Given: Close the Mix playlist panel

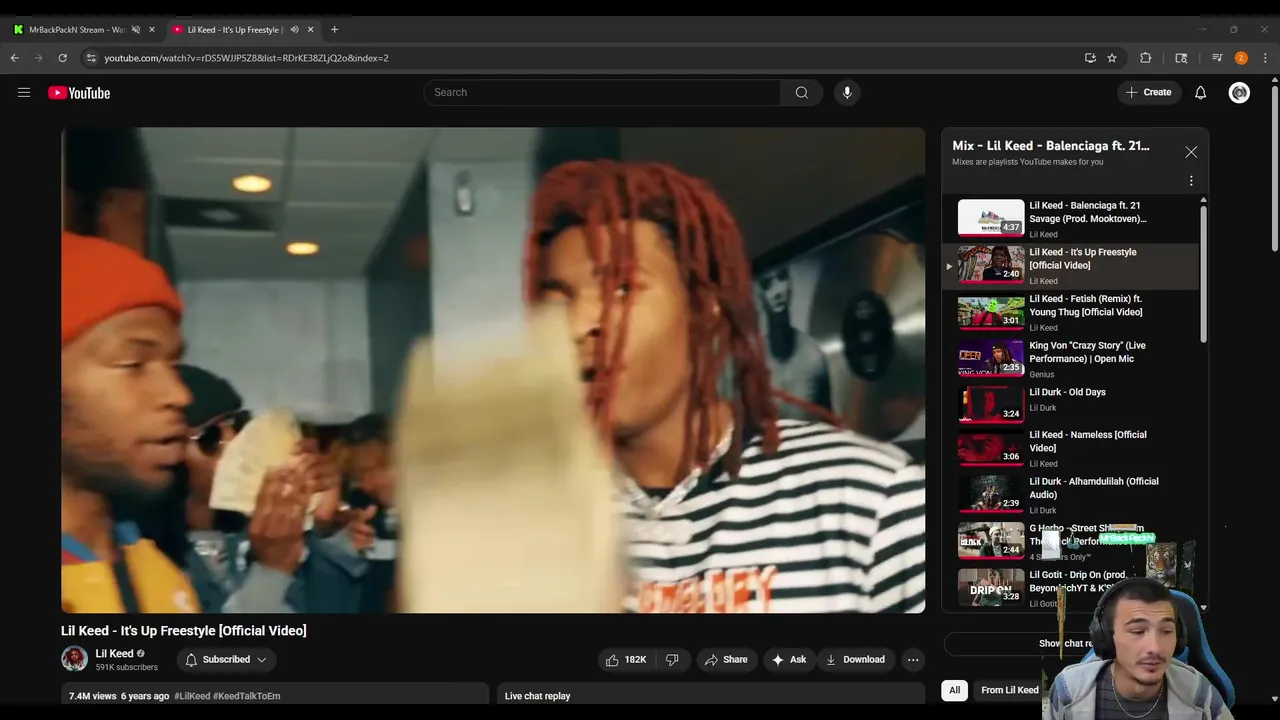Looking at the screenshot, I should [1191, 152].
